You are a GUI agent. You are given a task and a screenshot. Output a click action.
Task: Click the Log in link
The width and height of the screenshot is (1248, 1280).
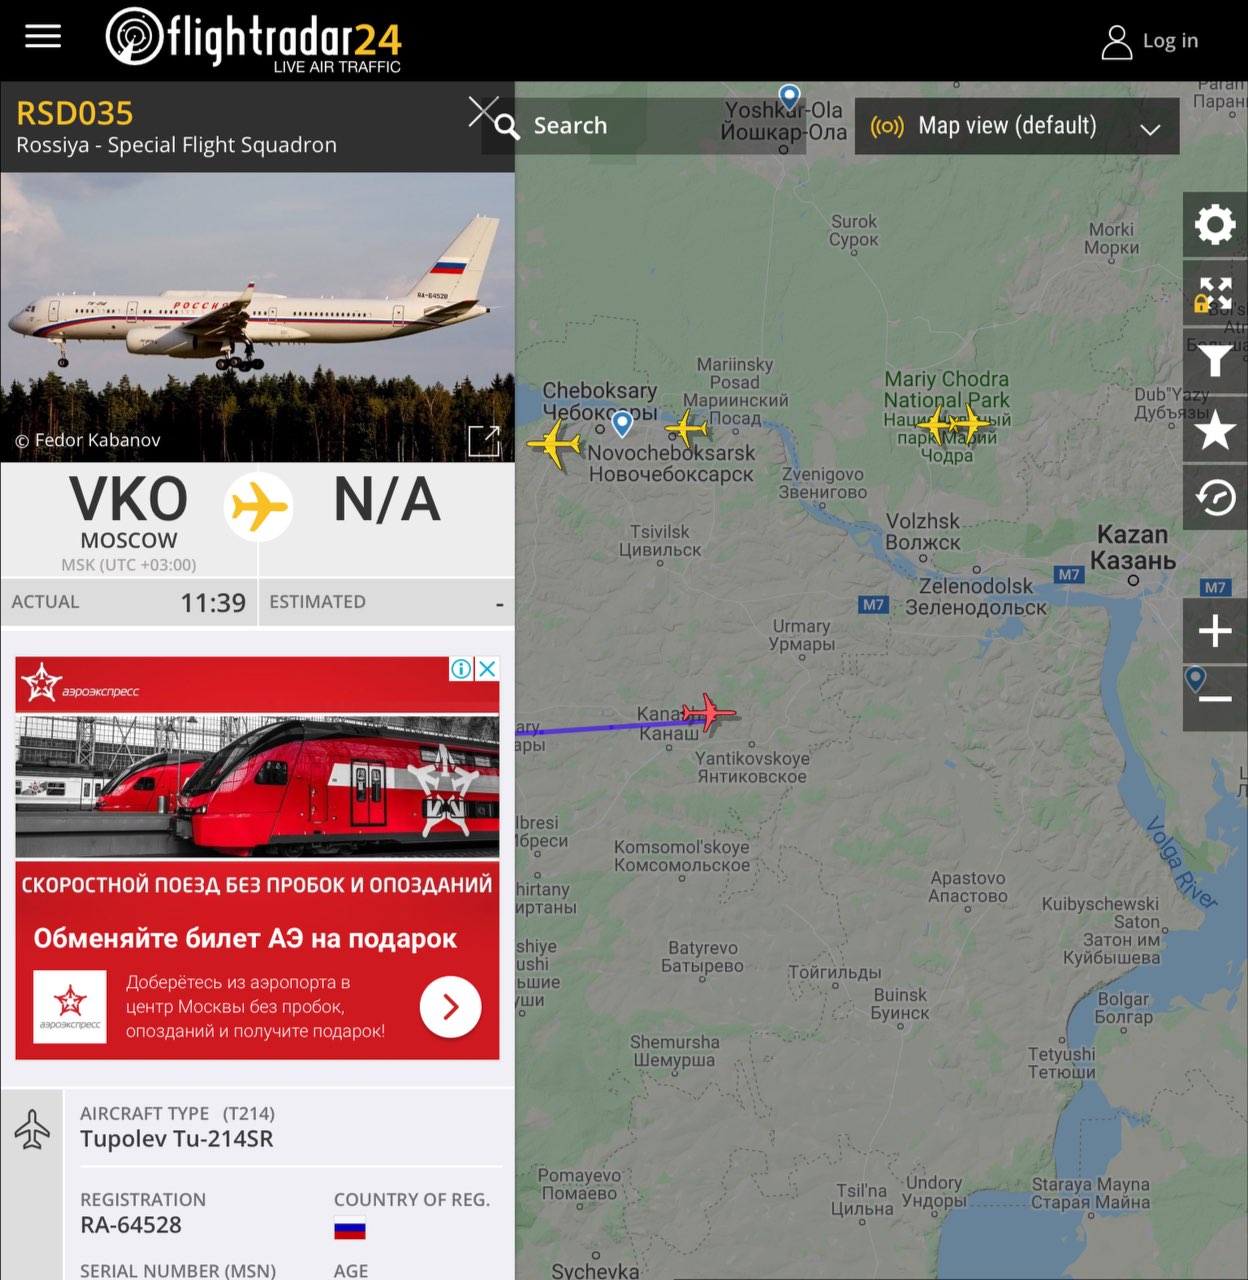1149,41
